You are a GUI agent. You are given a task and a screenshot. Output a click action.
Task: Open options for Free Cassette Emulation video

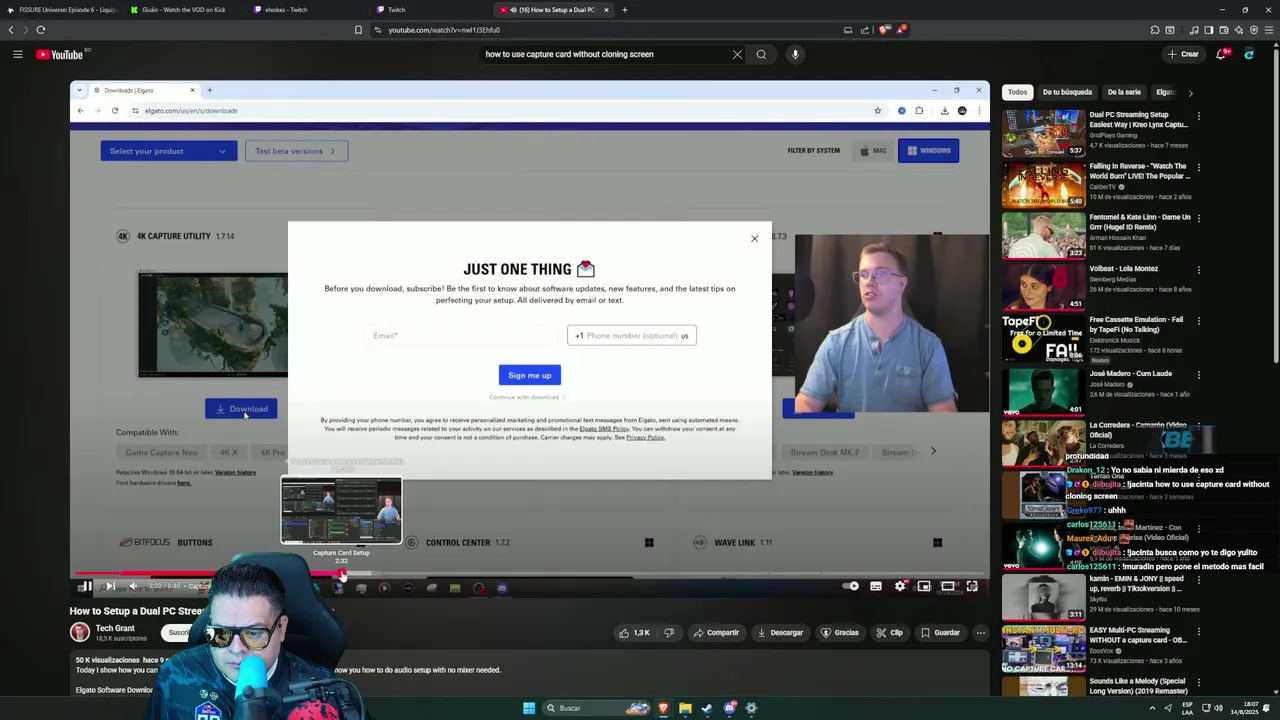(1198, 321)
